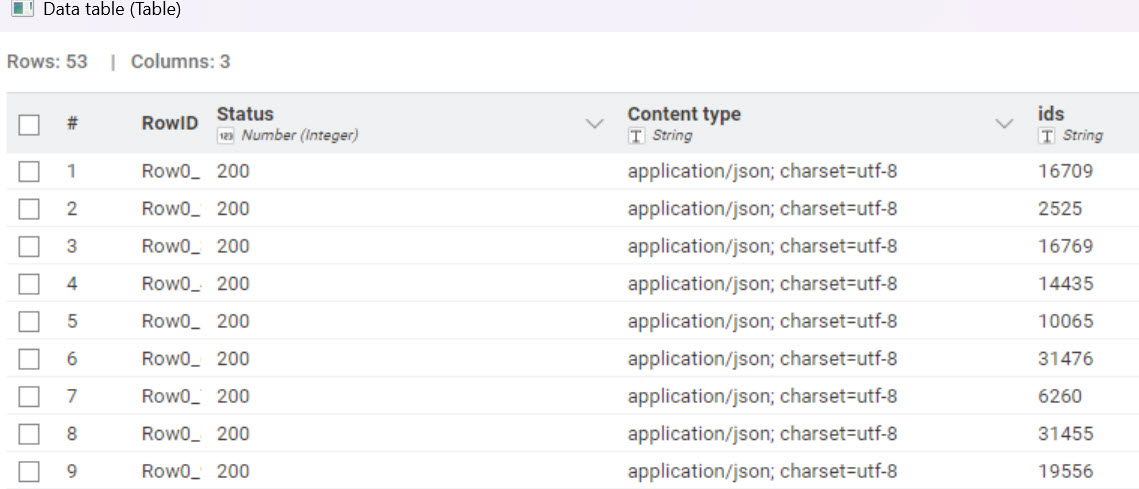Click the ids column header
1139x489 pixels.
click(1051, 114)
